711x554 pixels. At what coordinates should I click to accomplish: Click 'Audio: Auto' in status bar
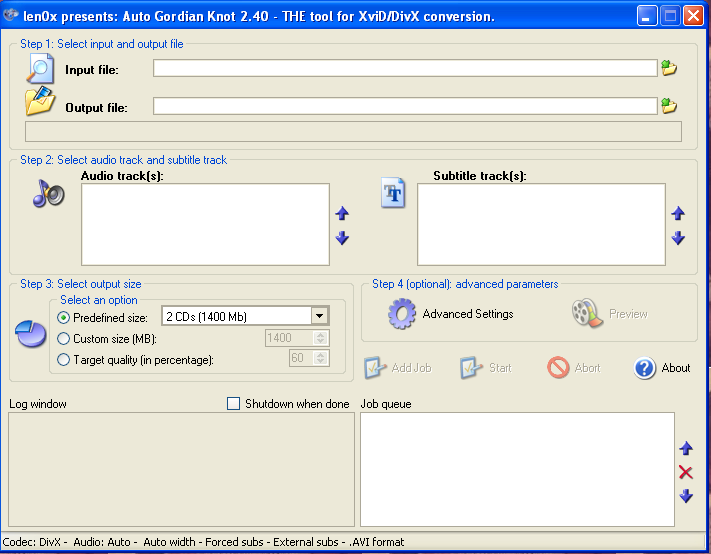click(x=102, y=542)
